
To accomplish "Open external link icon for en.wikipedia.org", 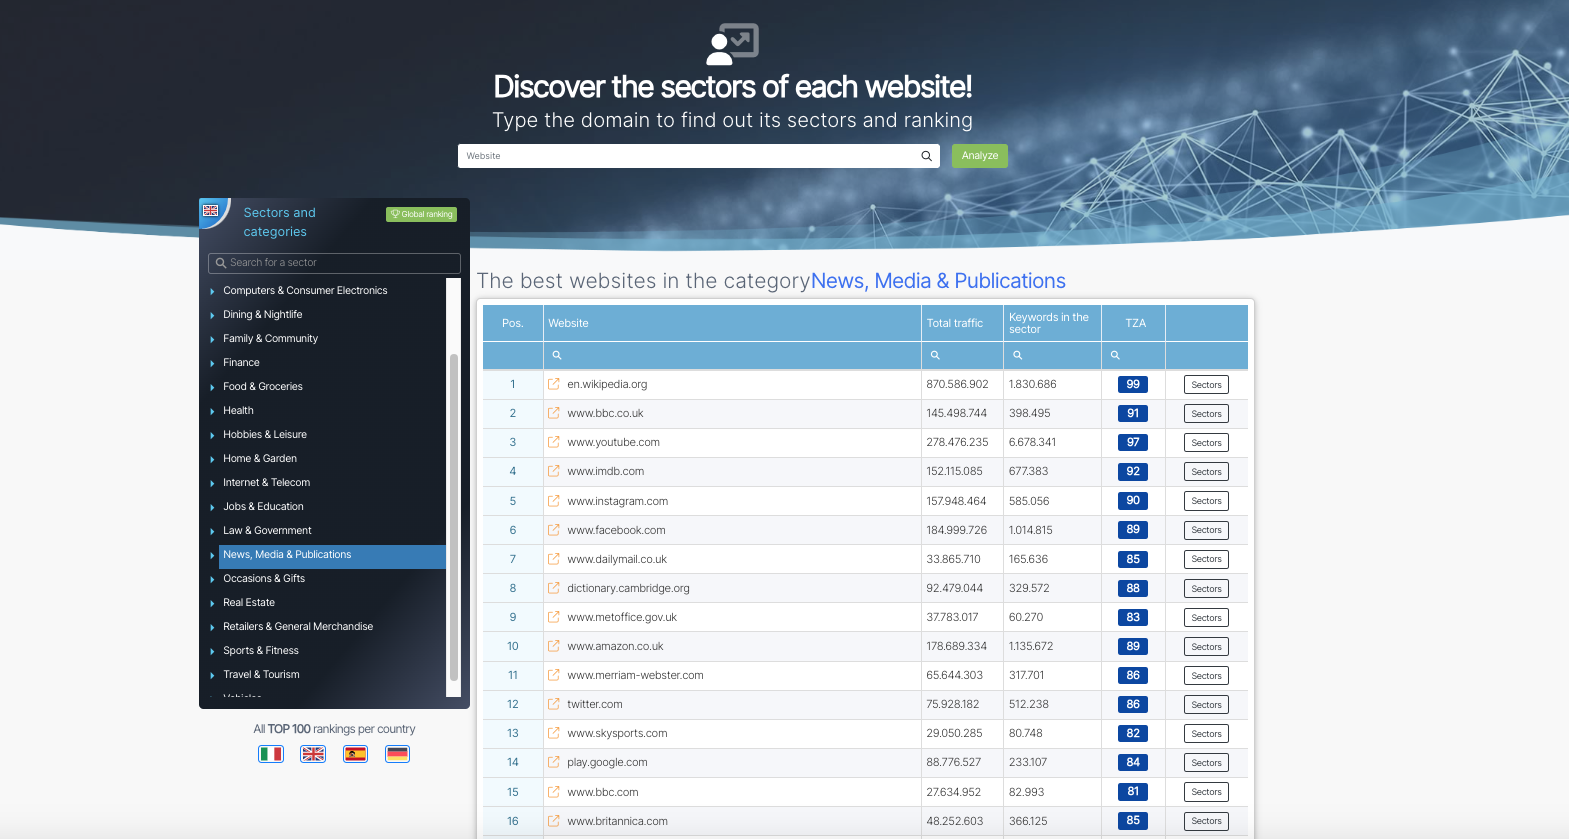I will (554, 384).
